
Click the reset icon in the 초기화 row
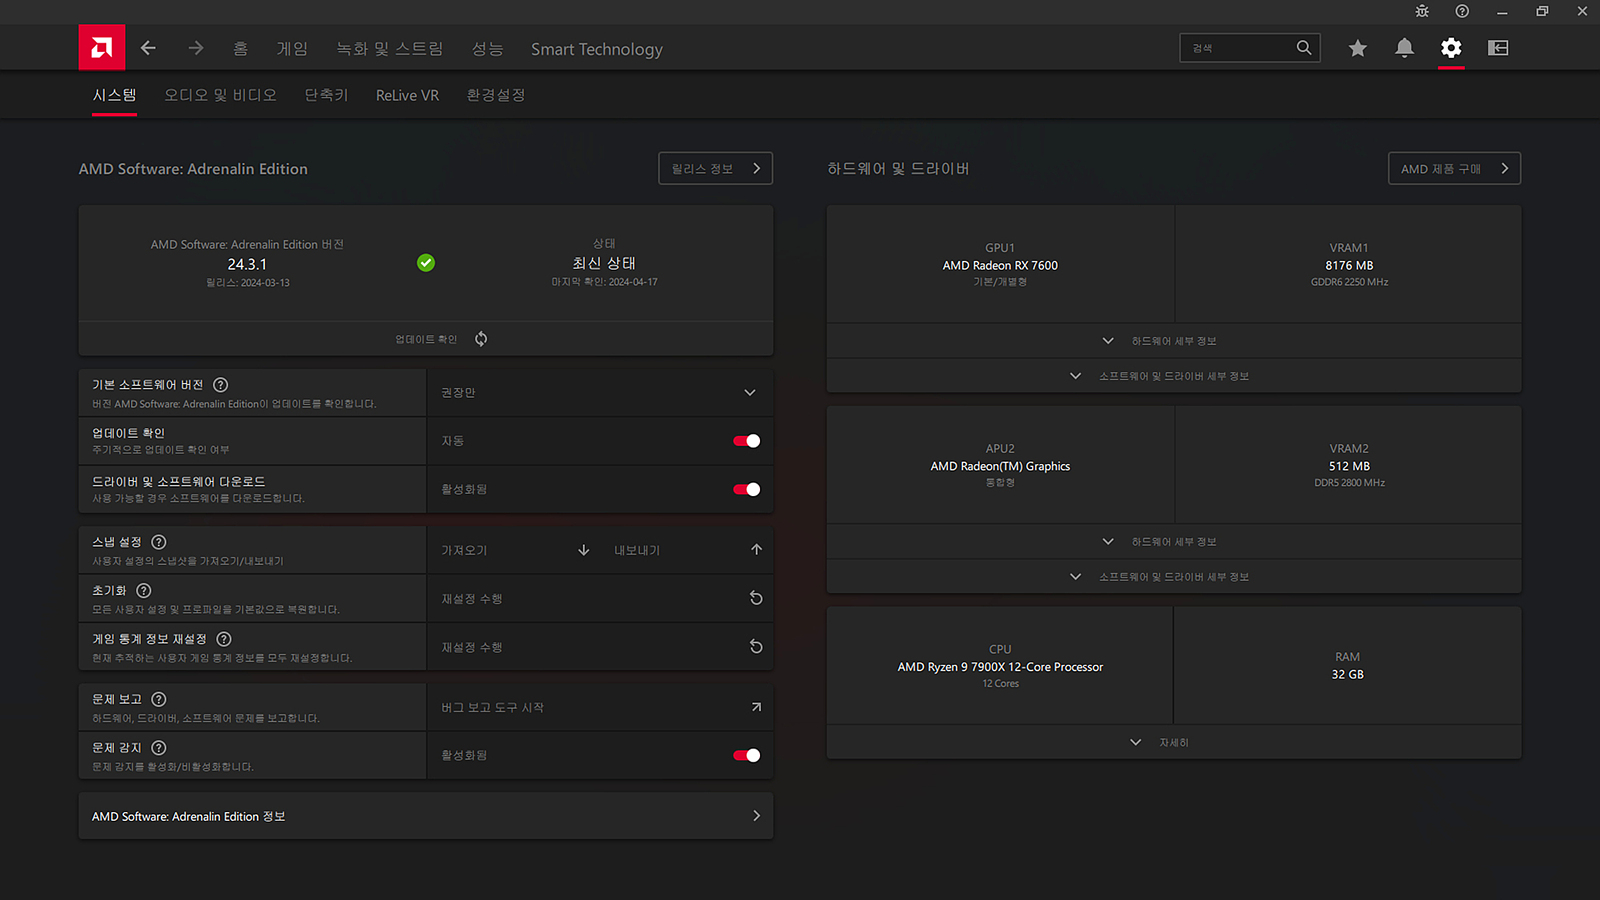pos(756,598)
